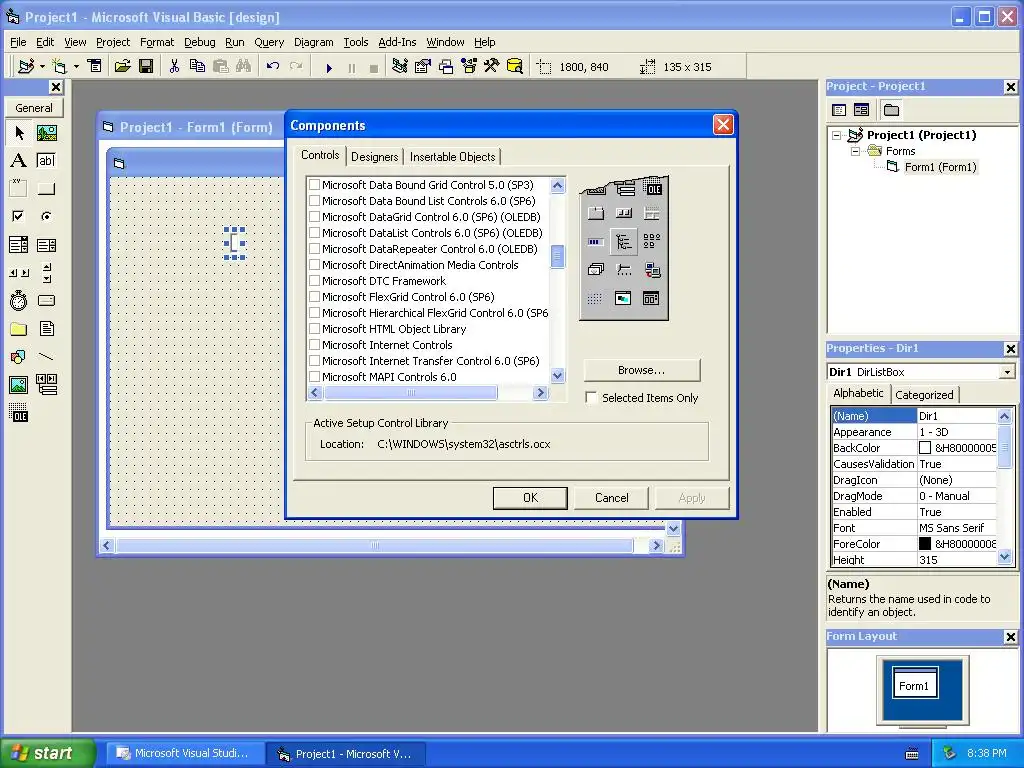
Task: Click View Code in Project panel
Action: pyautogui.click(x=839, y=110)
